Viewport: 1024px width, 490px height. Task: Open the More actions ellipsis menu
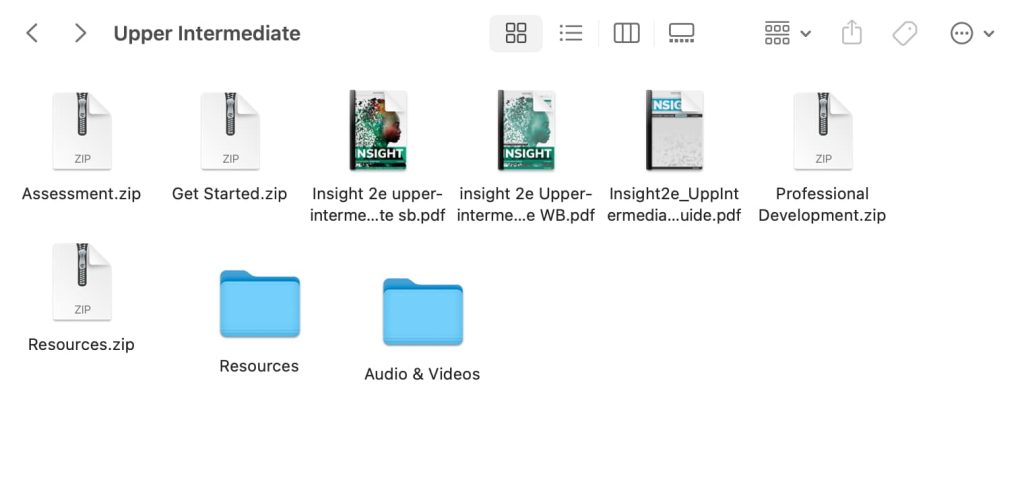[x=971, y=33]
